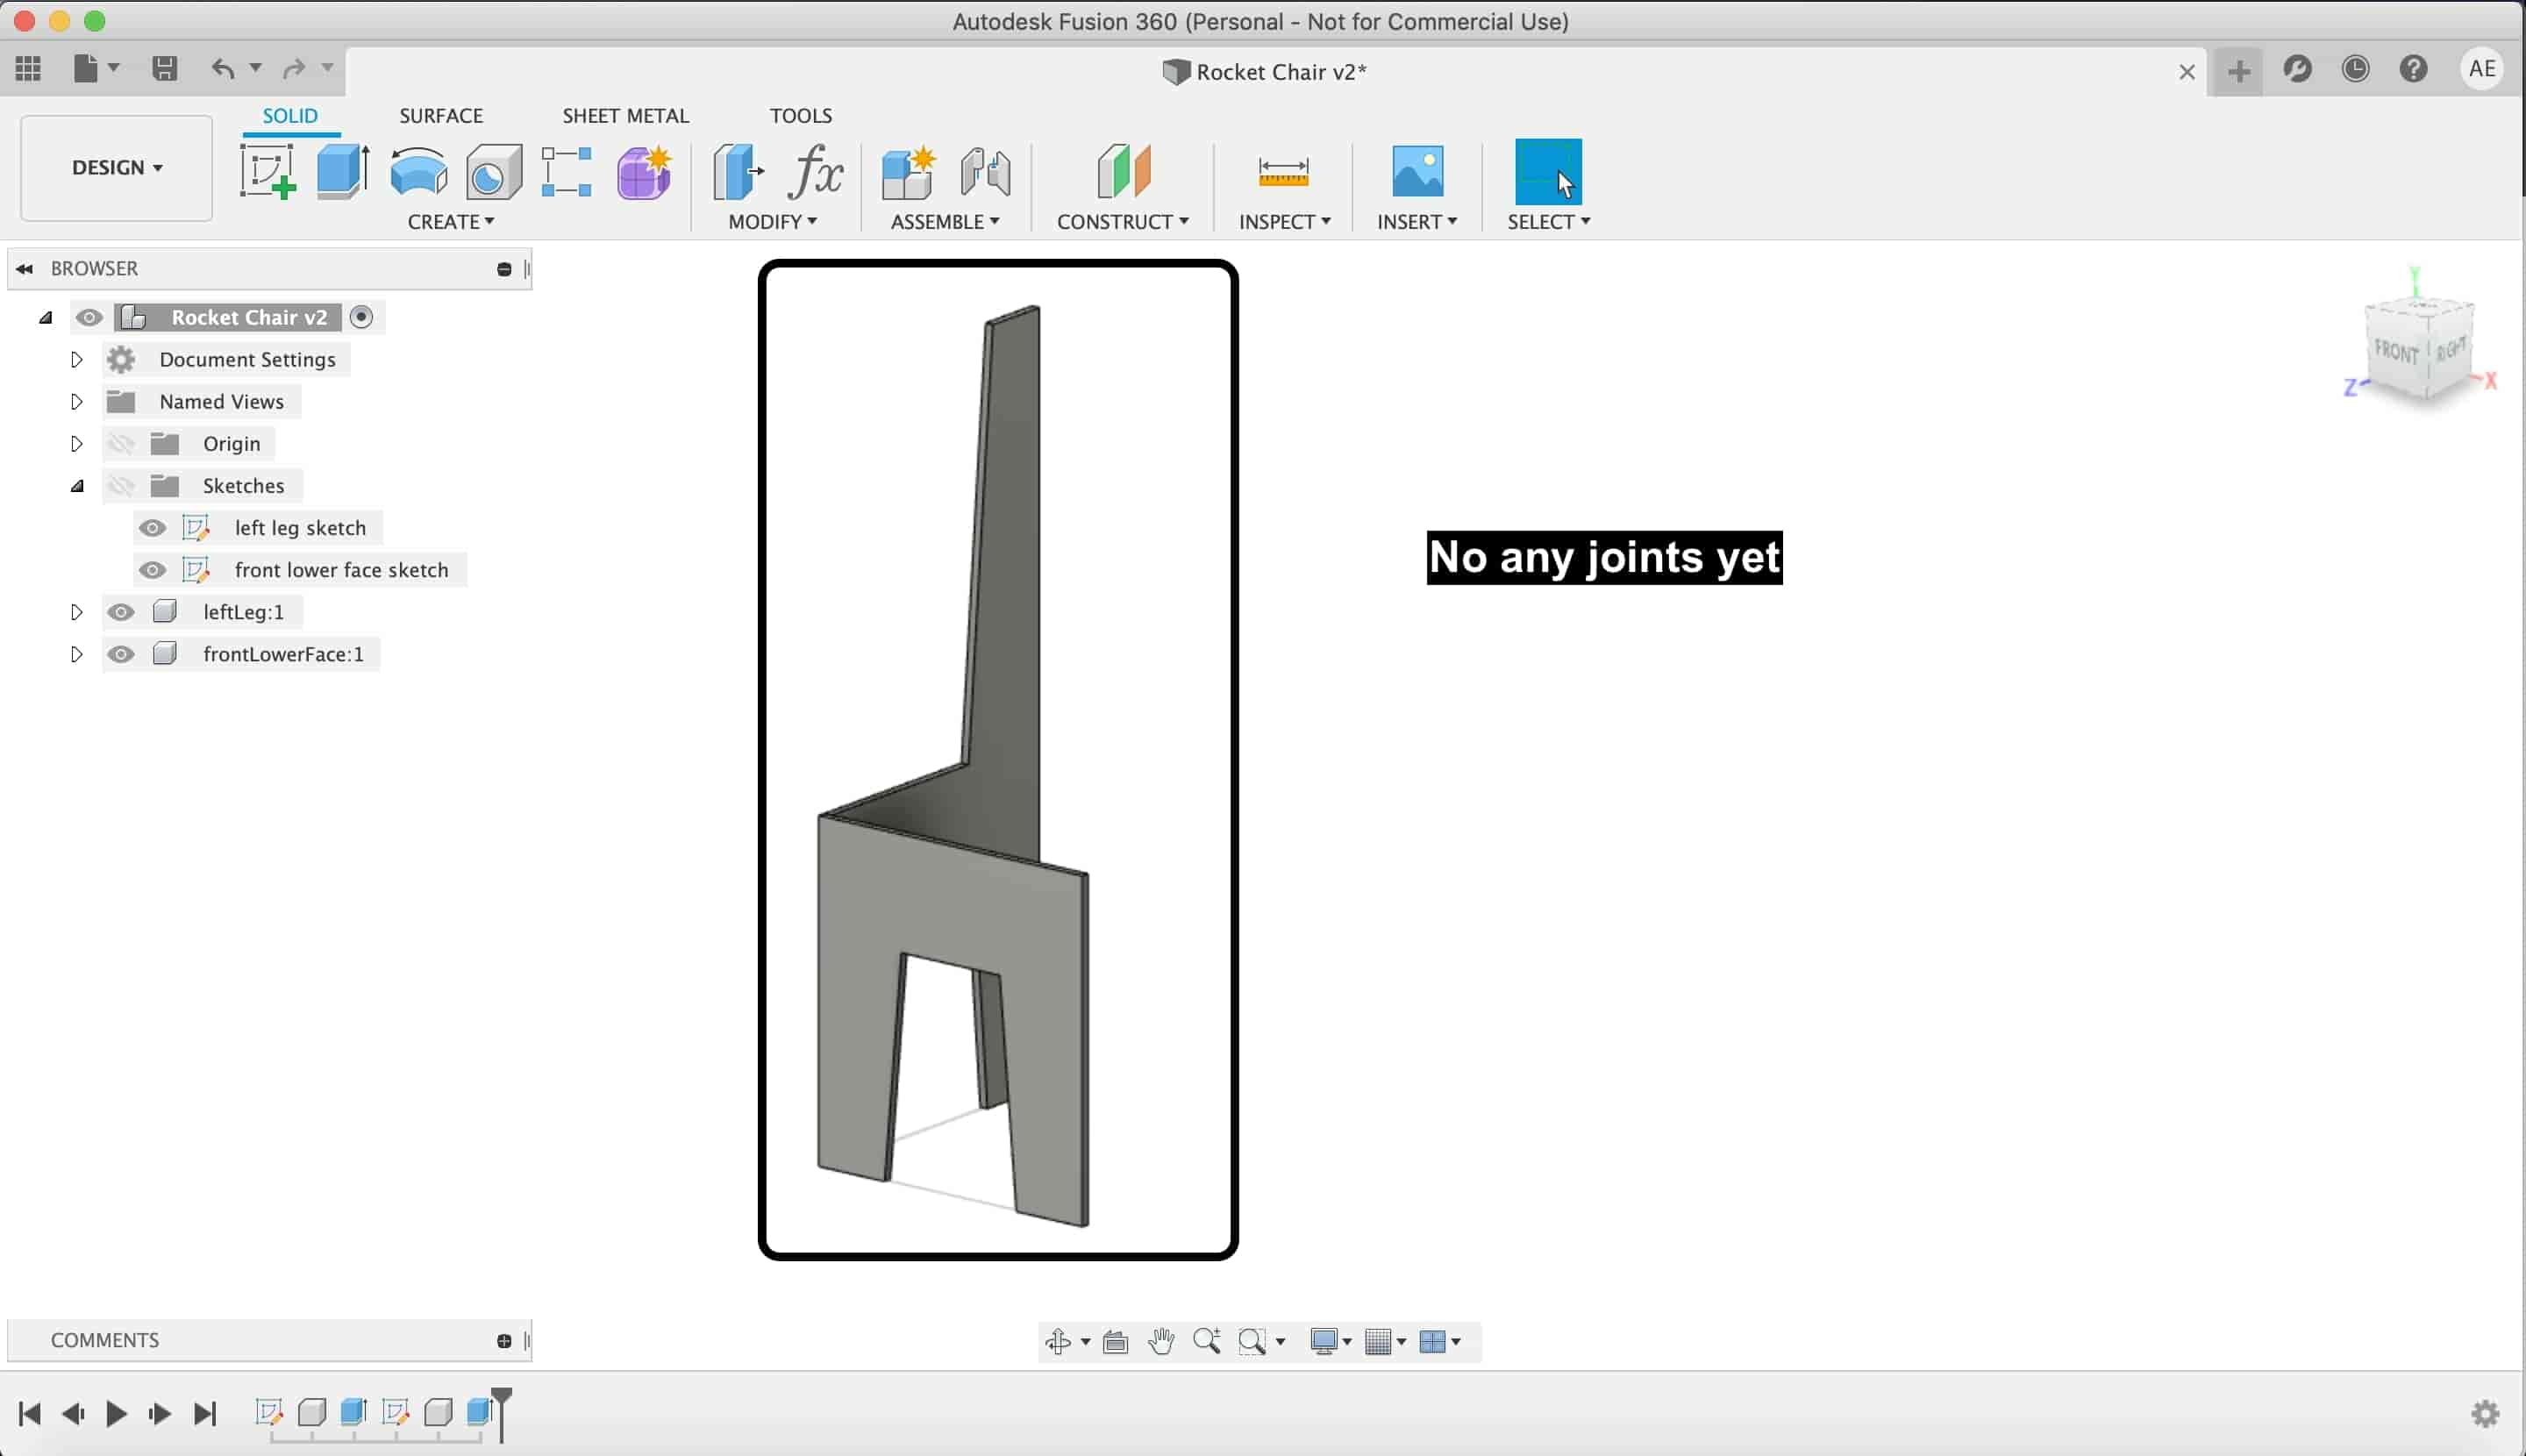
Task: Toggle visibility of Rocket Chair v2 root
Action: pos(89,317)
